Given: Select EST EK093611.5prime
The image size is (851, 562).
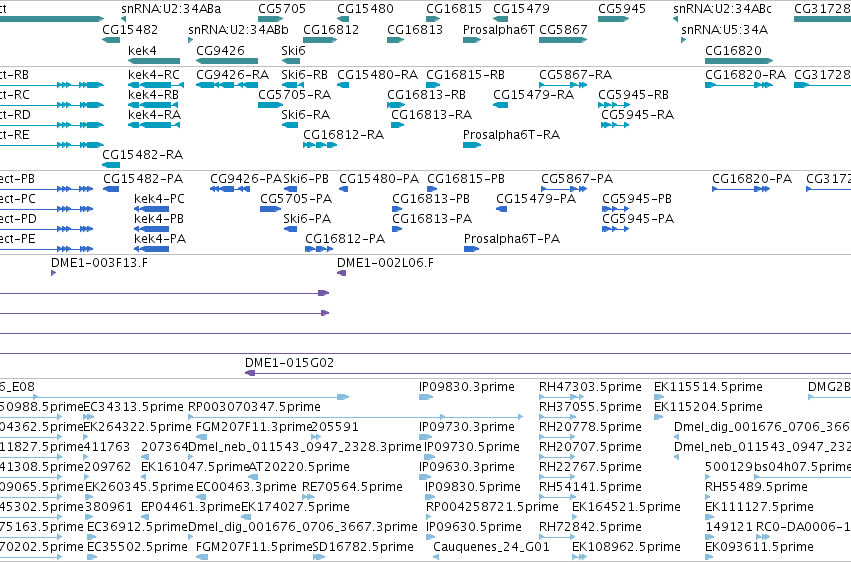Looking at the screenshot, I should 759,546.
